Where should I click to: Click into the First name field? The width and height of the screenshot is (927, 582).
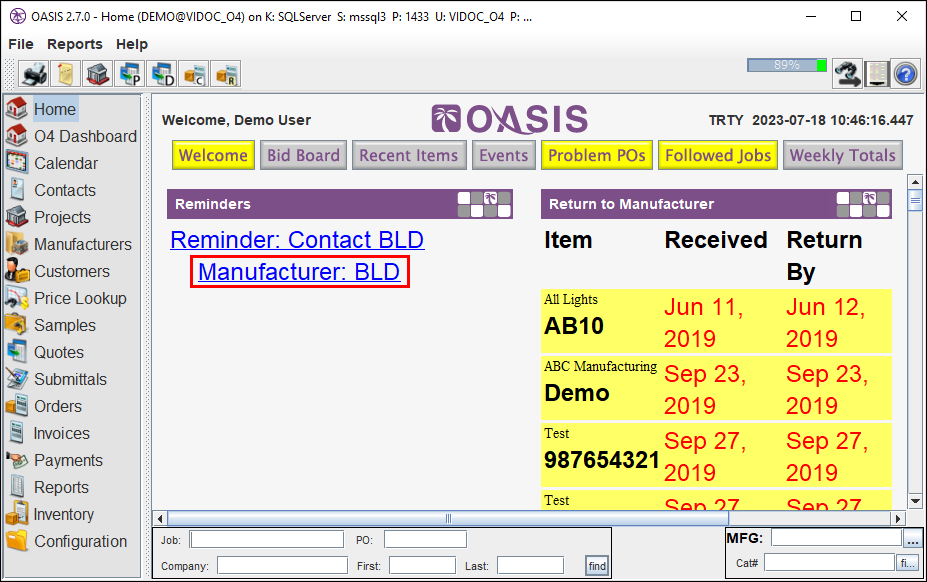[x=423, y=565]
